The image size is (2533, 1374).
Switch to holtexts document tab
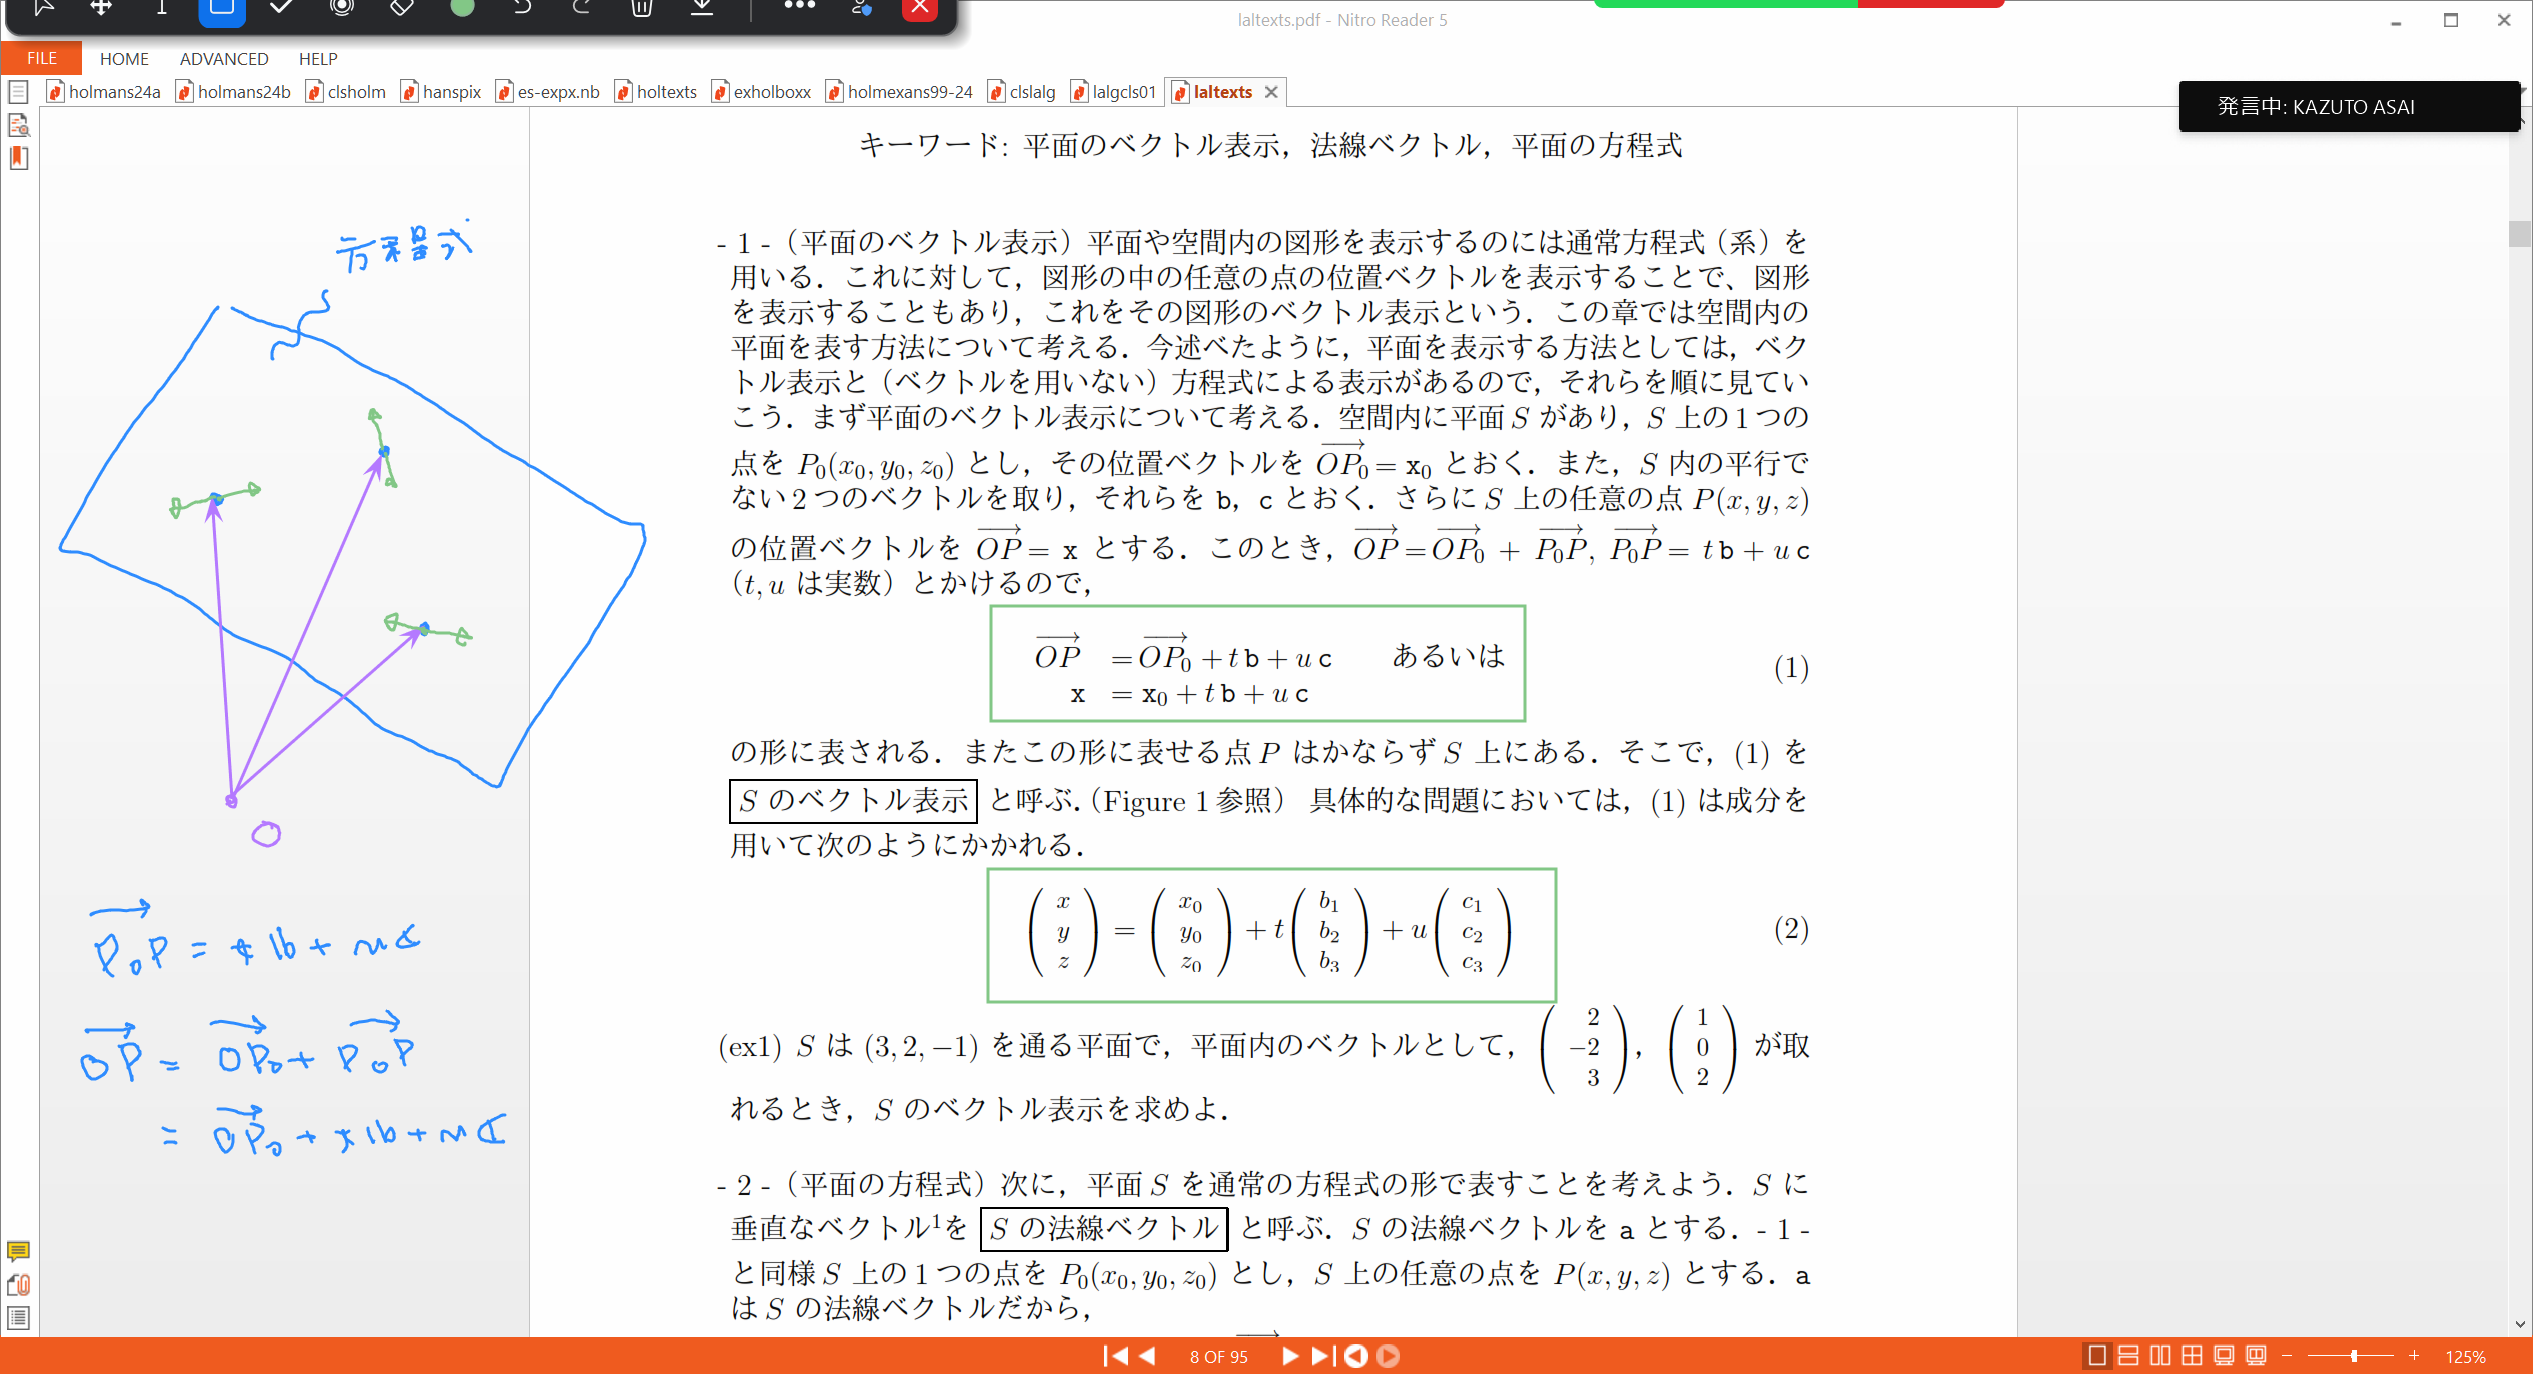[656, 92]
